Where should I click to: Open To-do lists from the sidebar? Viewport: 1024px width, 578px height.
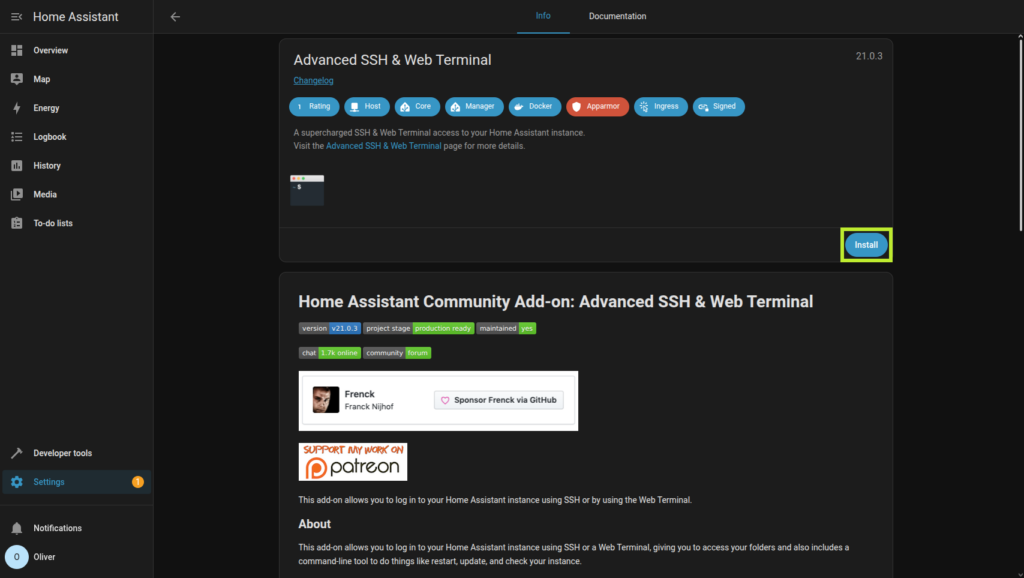click(x=77, y=223)
